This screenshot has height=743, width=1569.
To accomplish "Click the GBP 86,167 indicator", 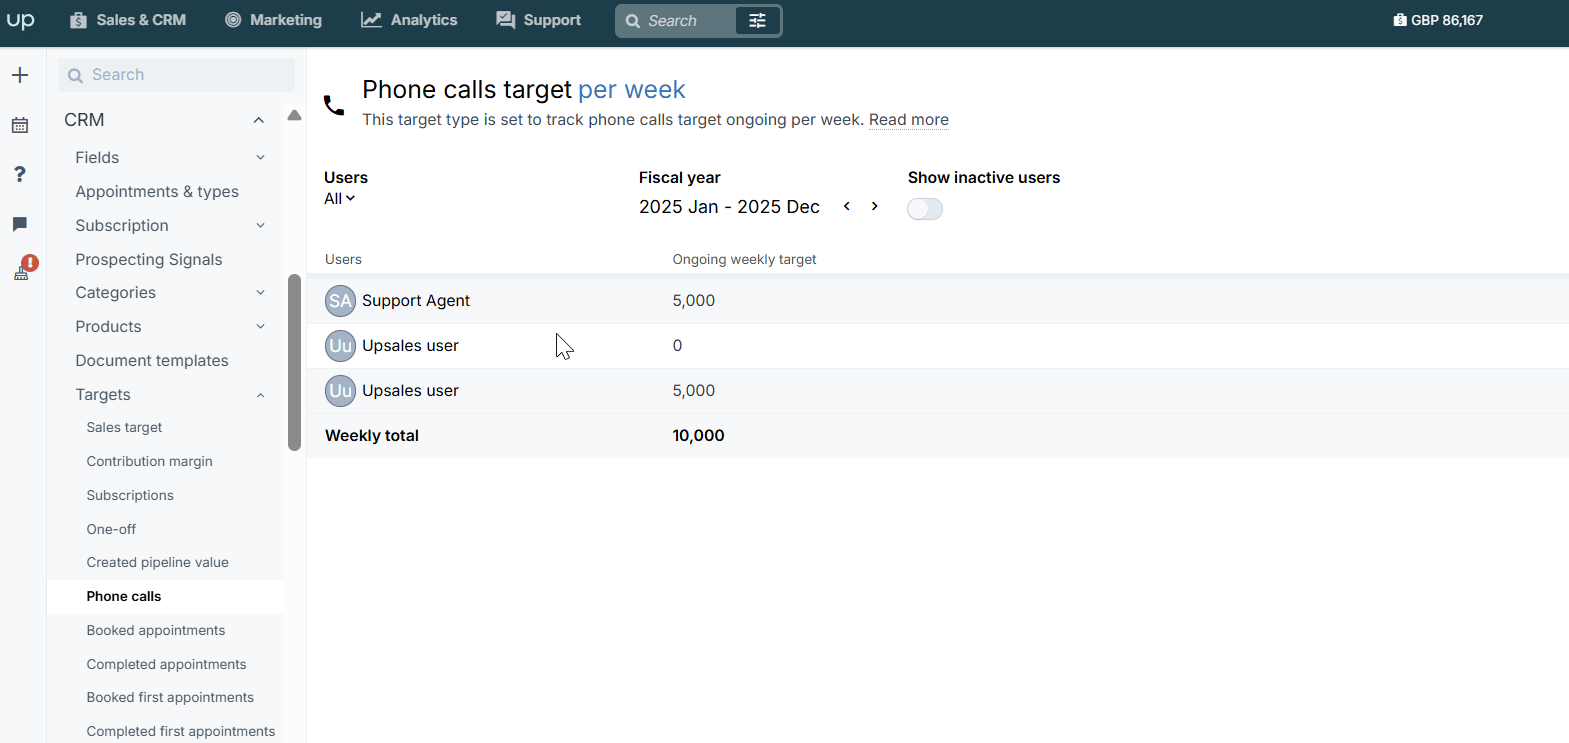I will pos(1438,20).
